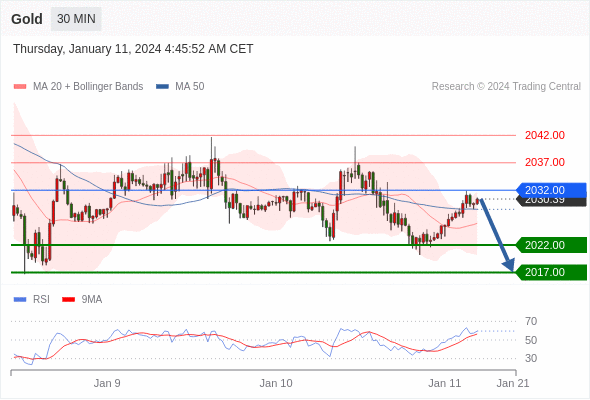
Task: Click the MA 20 + Bollinger Bands label
Action: (x=88, y=87)
